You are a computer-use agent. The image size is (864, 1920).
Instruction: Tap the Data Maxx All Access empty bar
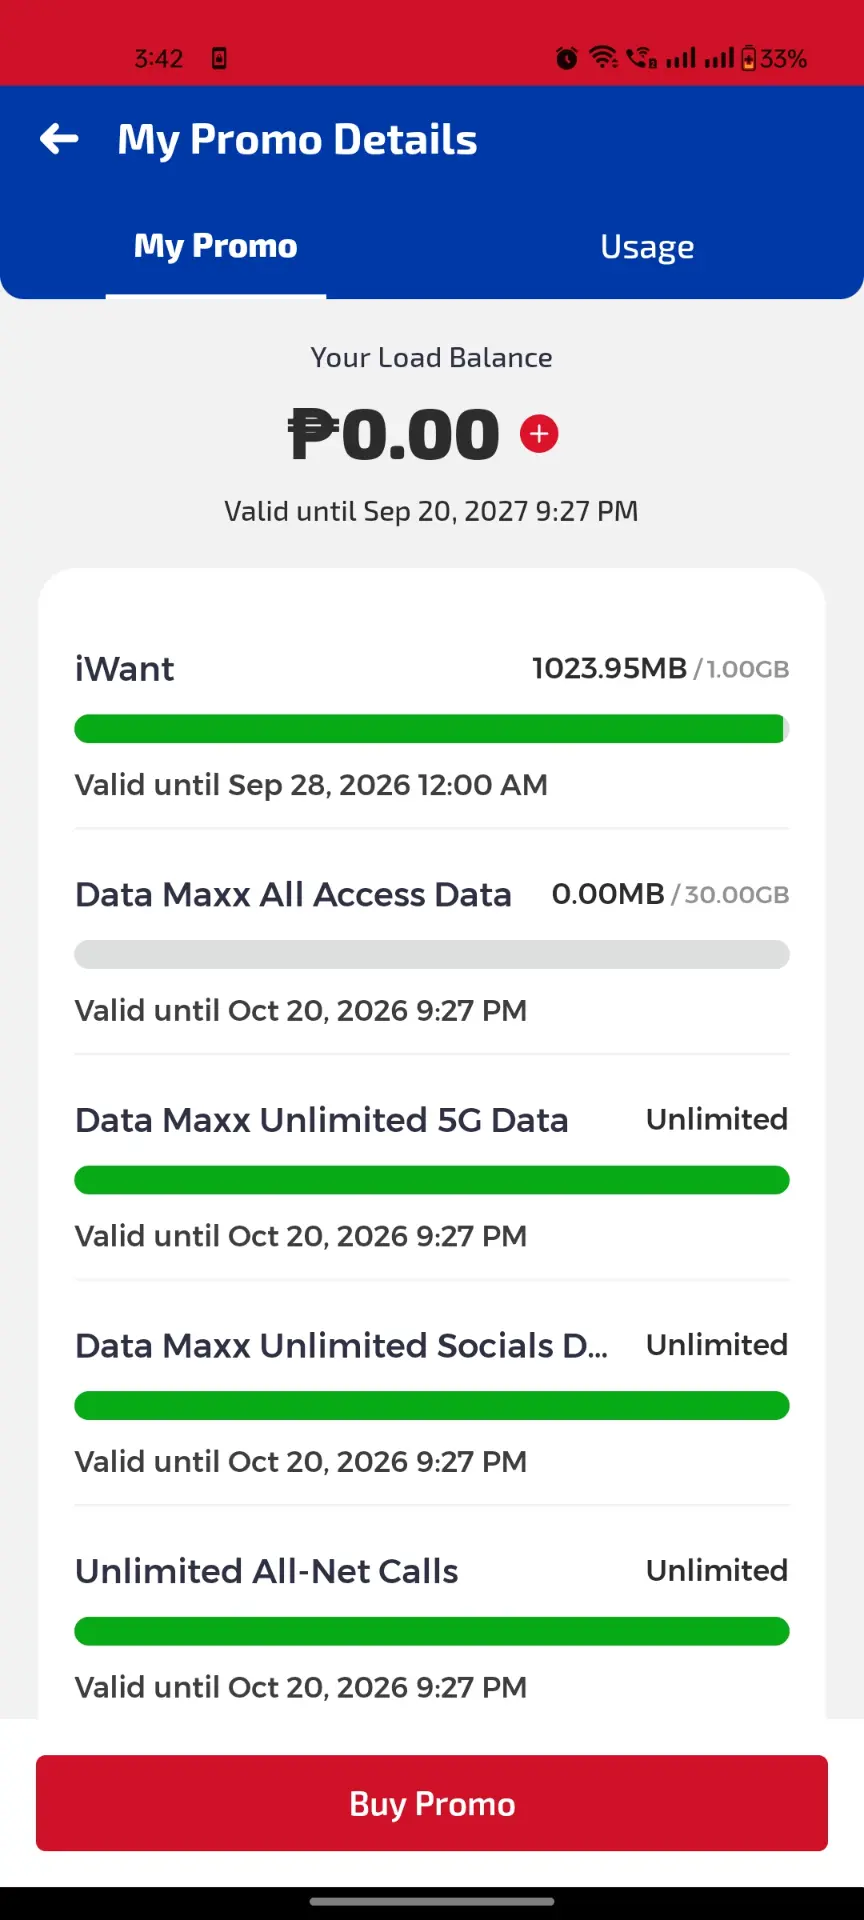432,955
